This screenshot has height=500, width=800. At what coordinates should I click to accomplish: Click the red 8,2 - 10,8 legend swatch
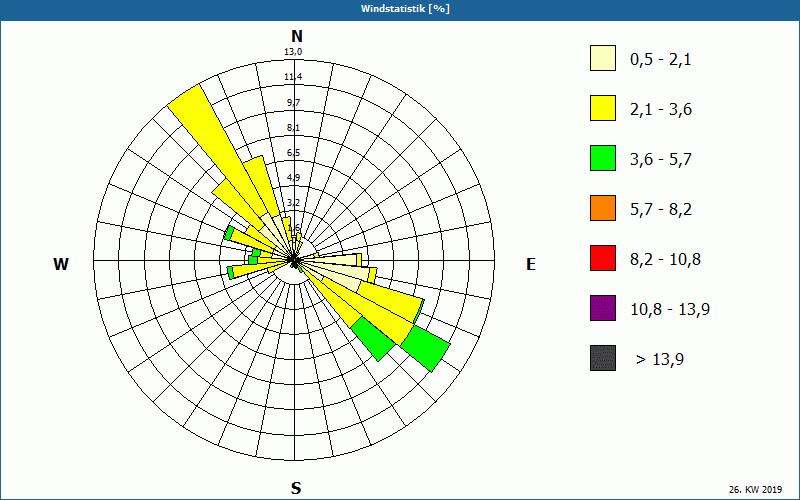click(x=603, y=258)
